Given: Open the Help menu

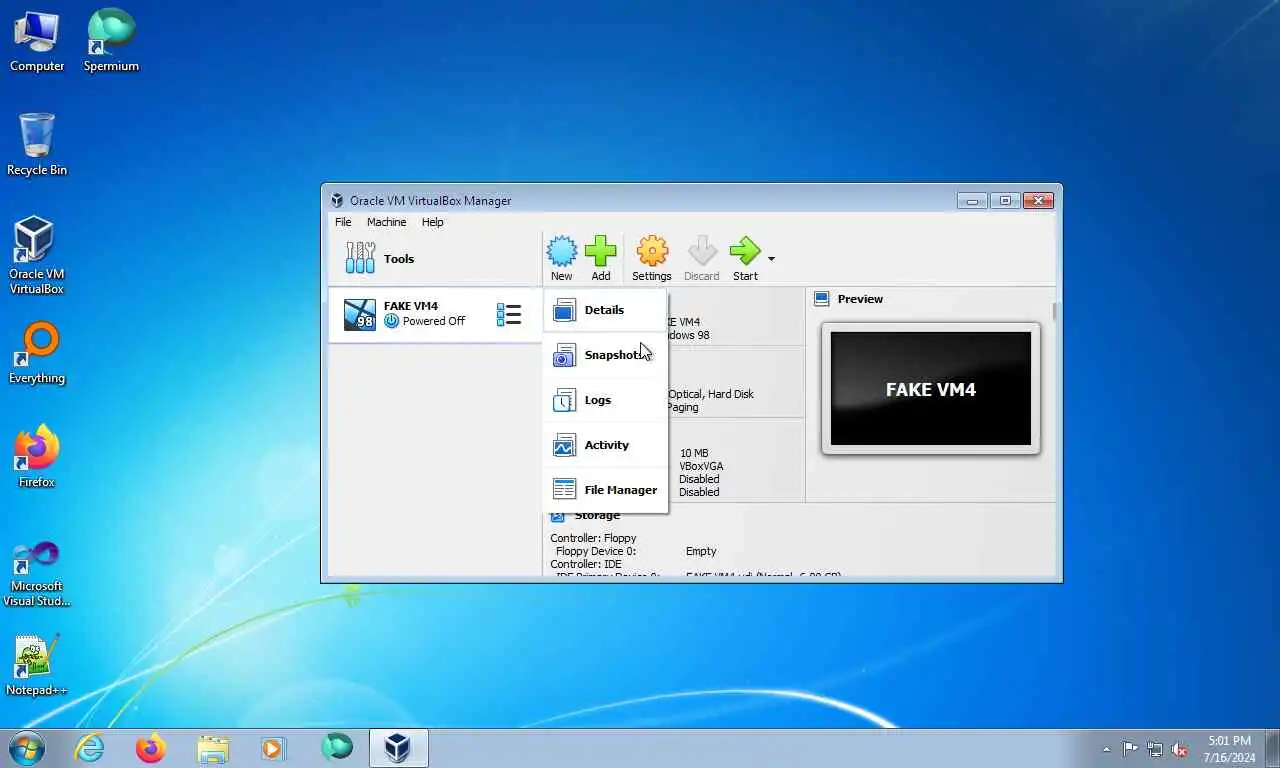Looking at the screenshot, I should [x=432, y=222].
